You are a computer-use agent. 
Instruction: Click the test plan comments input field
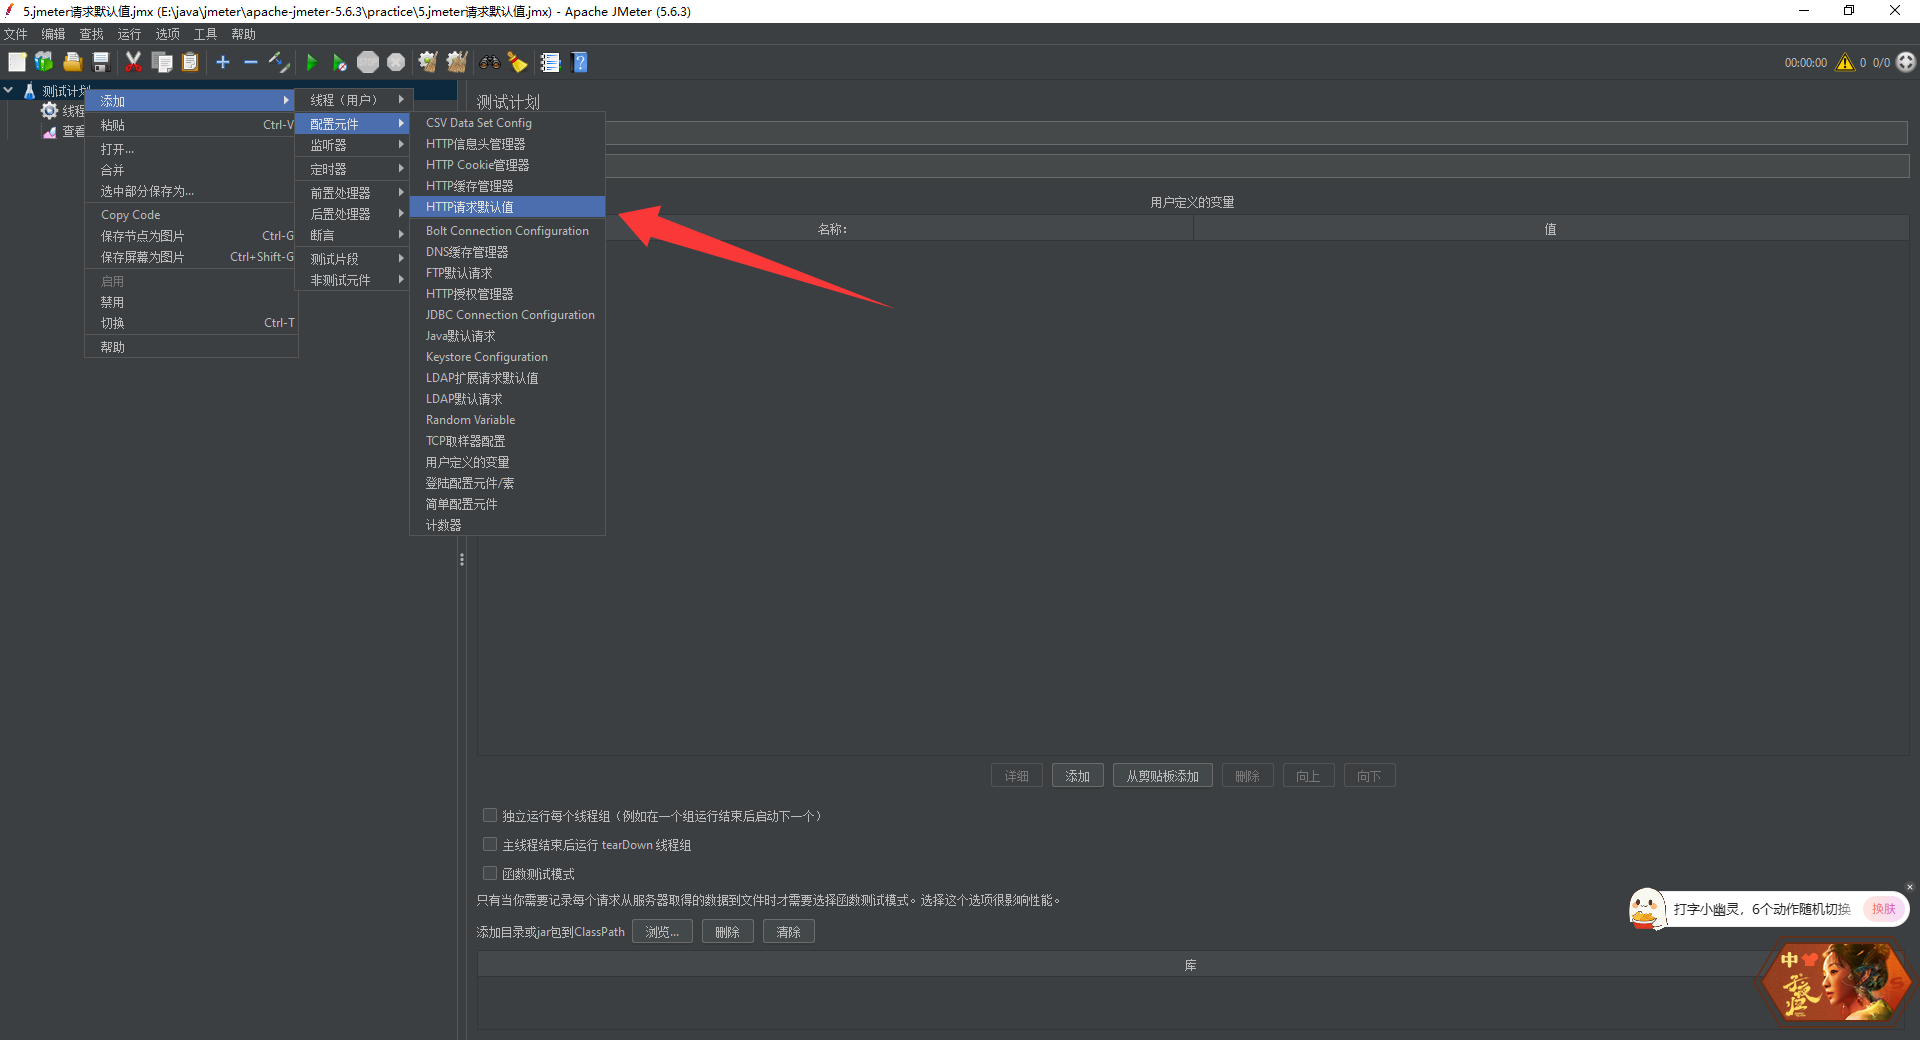pyautogui.click(x=1257, y=166)
